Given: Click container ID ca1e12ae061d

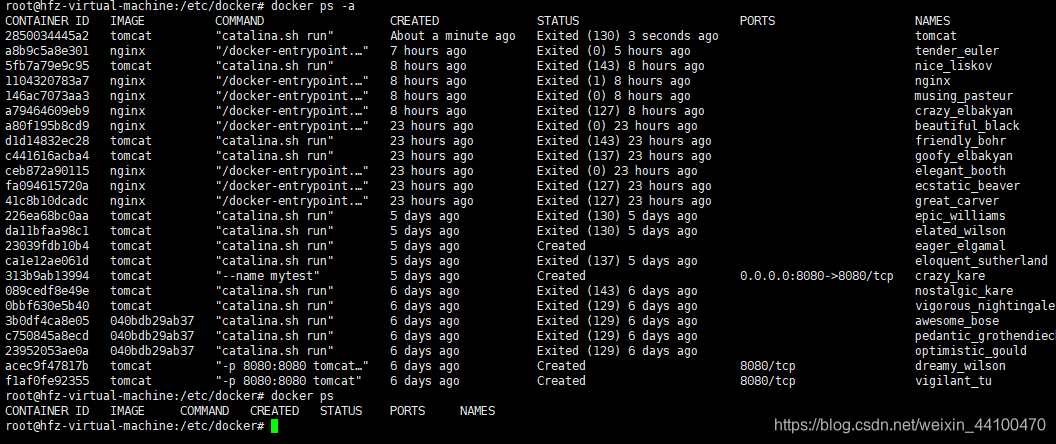Looking at the screenshot, I should pos(47,261).
